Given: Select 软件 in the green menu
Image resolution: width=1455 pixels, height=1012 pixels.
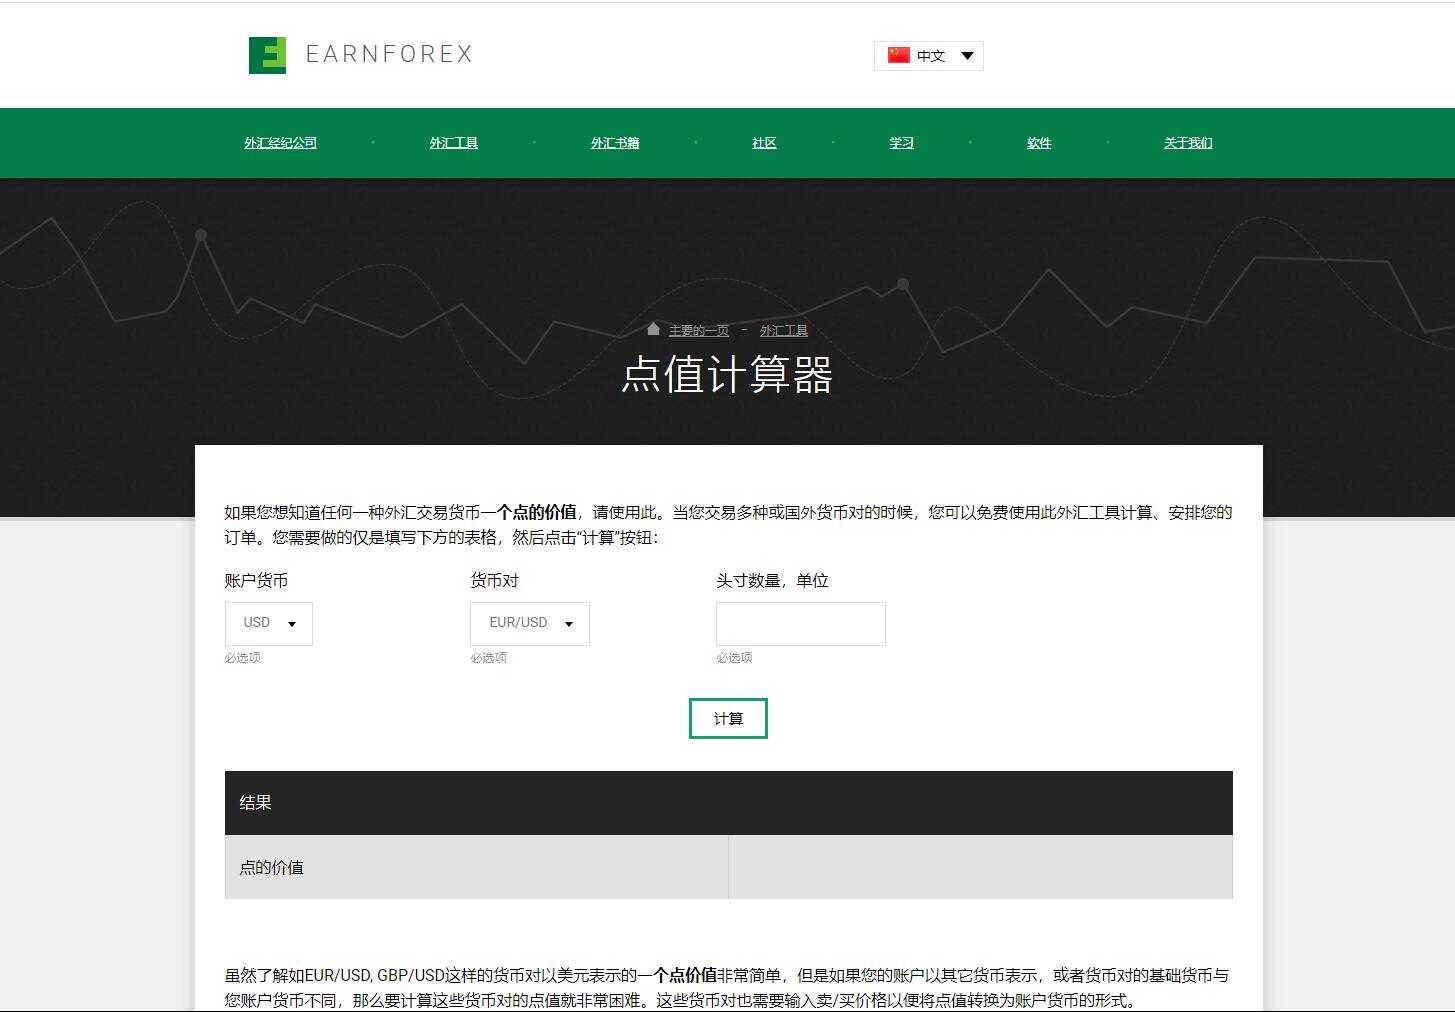Looking at the screenshot, I should (1039, 143).
